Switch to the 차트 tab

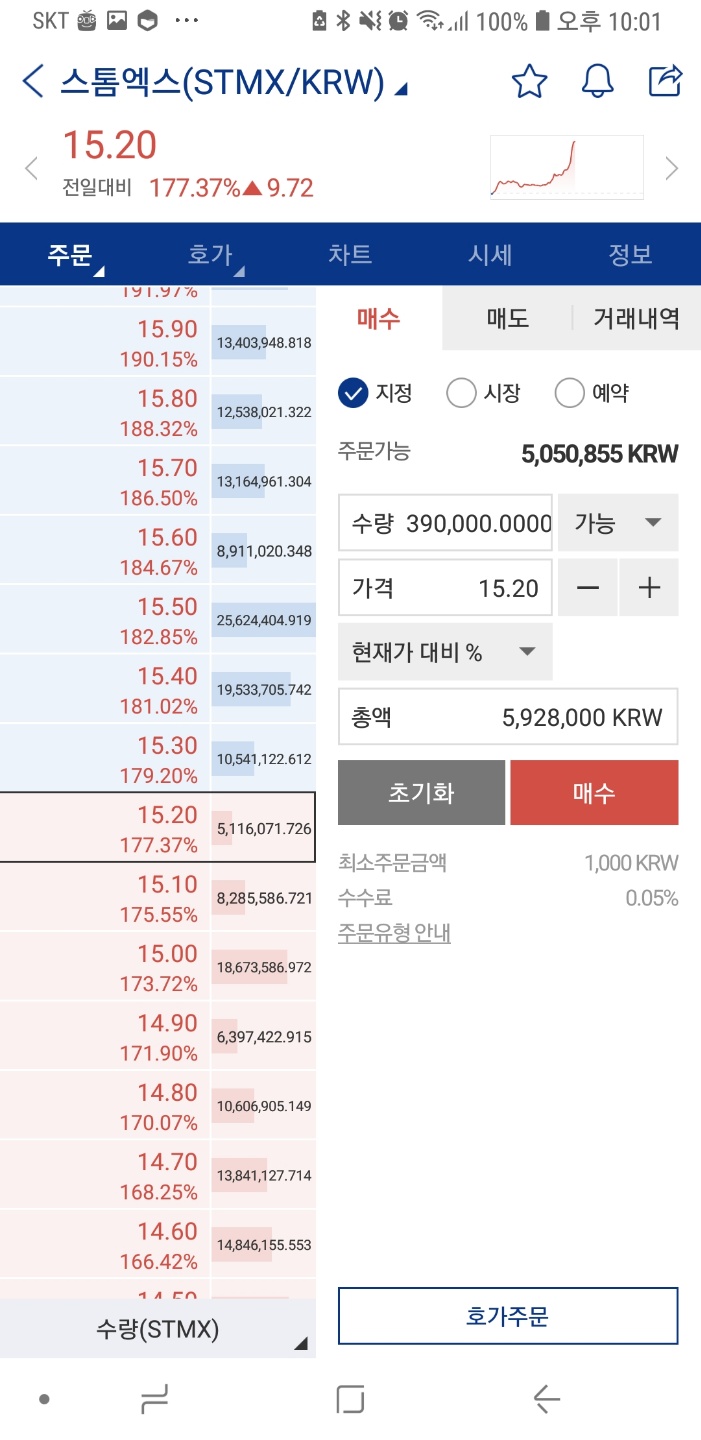350,254
